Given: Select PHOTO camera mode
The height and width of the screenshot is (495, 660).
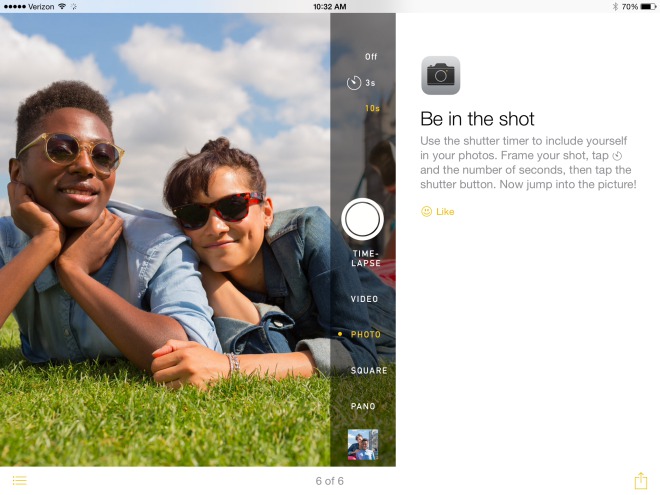Looking at the screenshot, I should 365,335.
